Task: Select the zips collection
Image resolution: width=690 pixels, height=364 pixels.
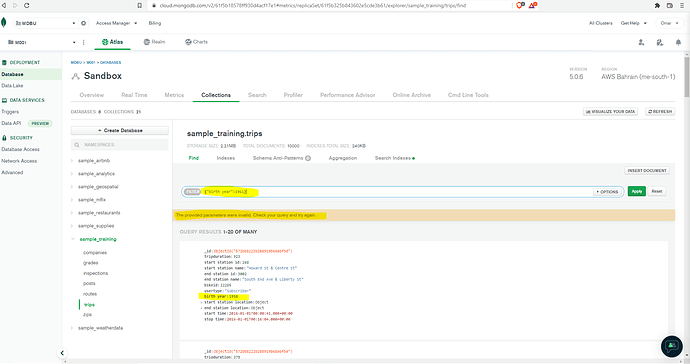Action: tap(88, 315)
